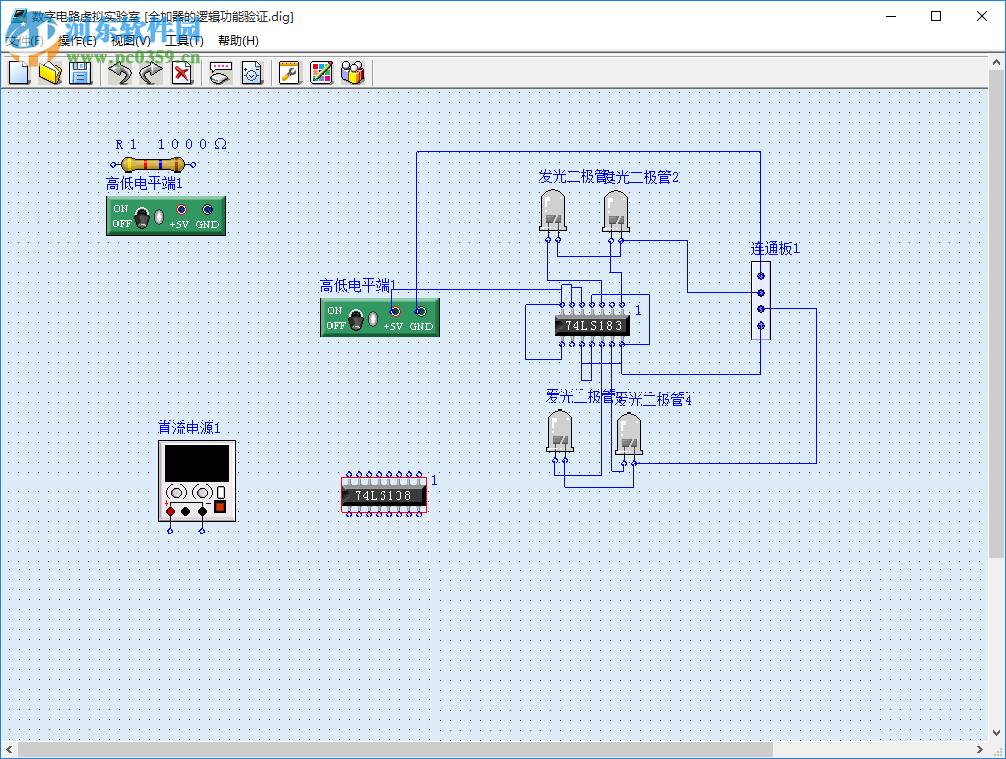Image resolution: width=1006 pixels, height=759 pixels.
Task: Click the red X delete icon
Action: [x=182, y=72]
